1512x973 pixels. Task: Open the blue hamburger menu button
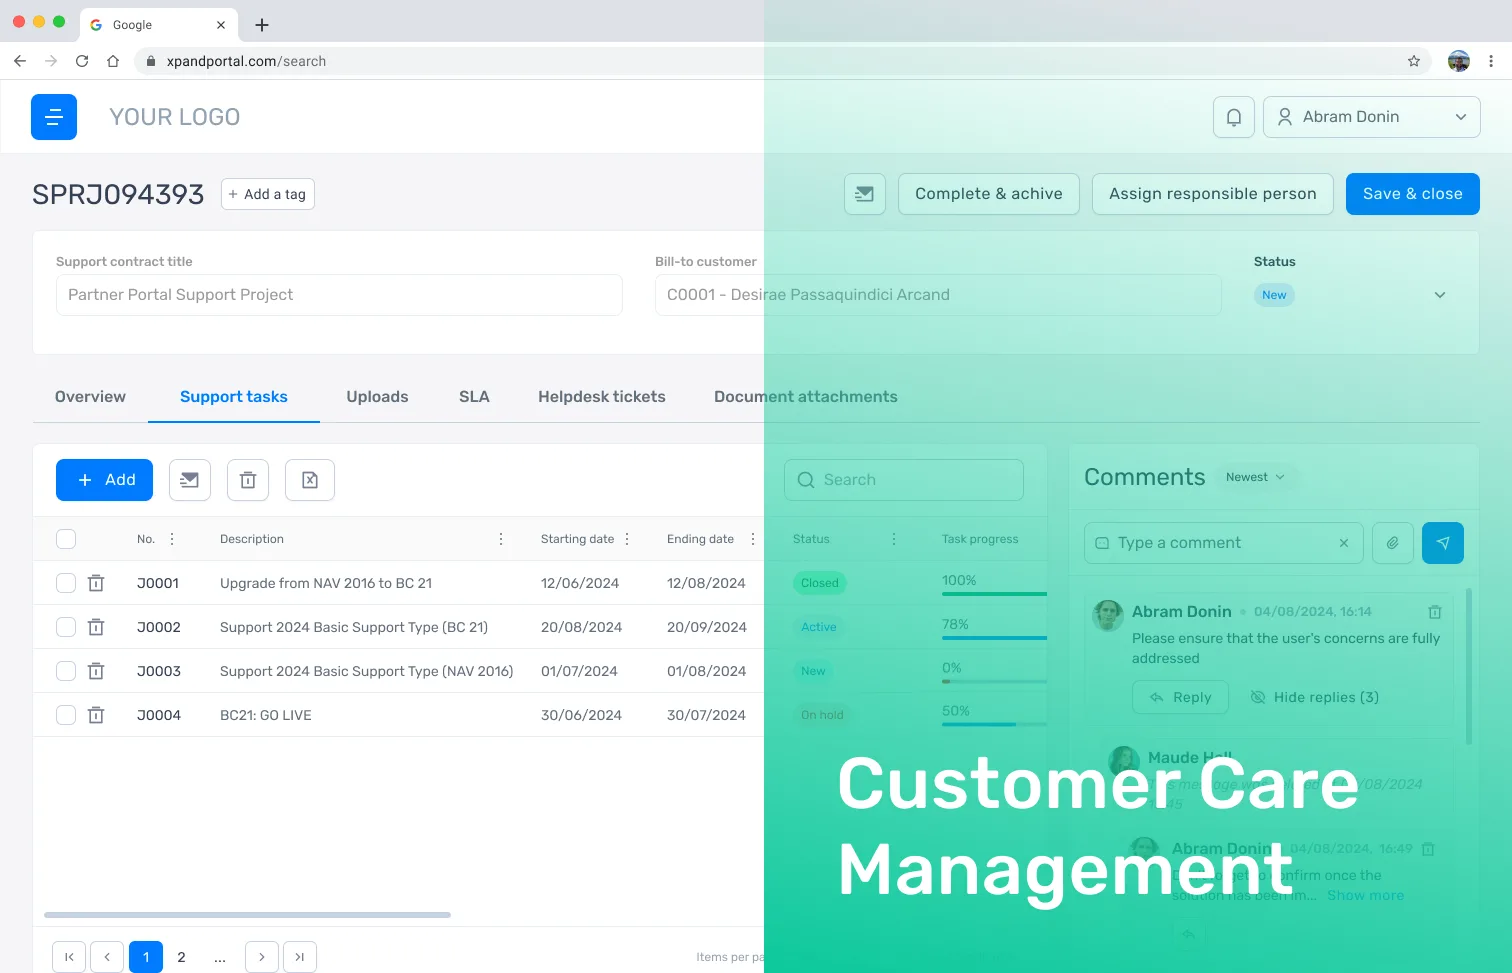coord(54,117)
